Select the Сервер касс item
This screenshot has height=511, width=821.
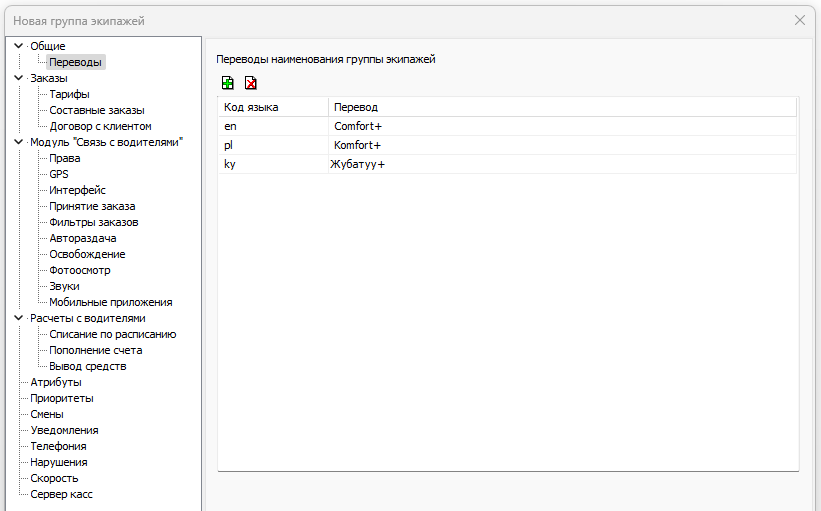[x=62, y=494]
